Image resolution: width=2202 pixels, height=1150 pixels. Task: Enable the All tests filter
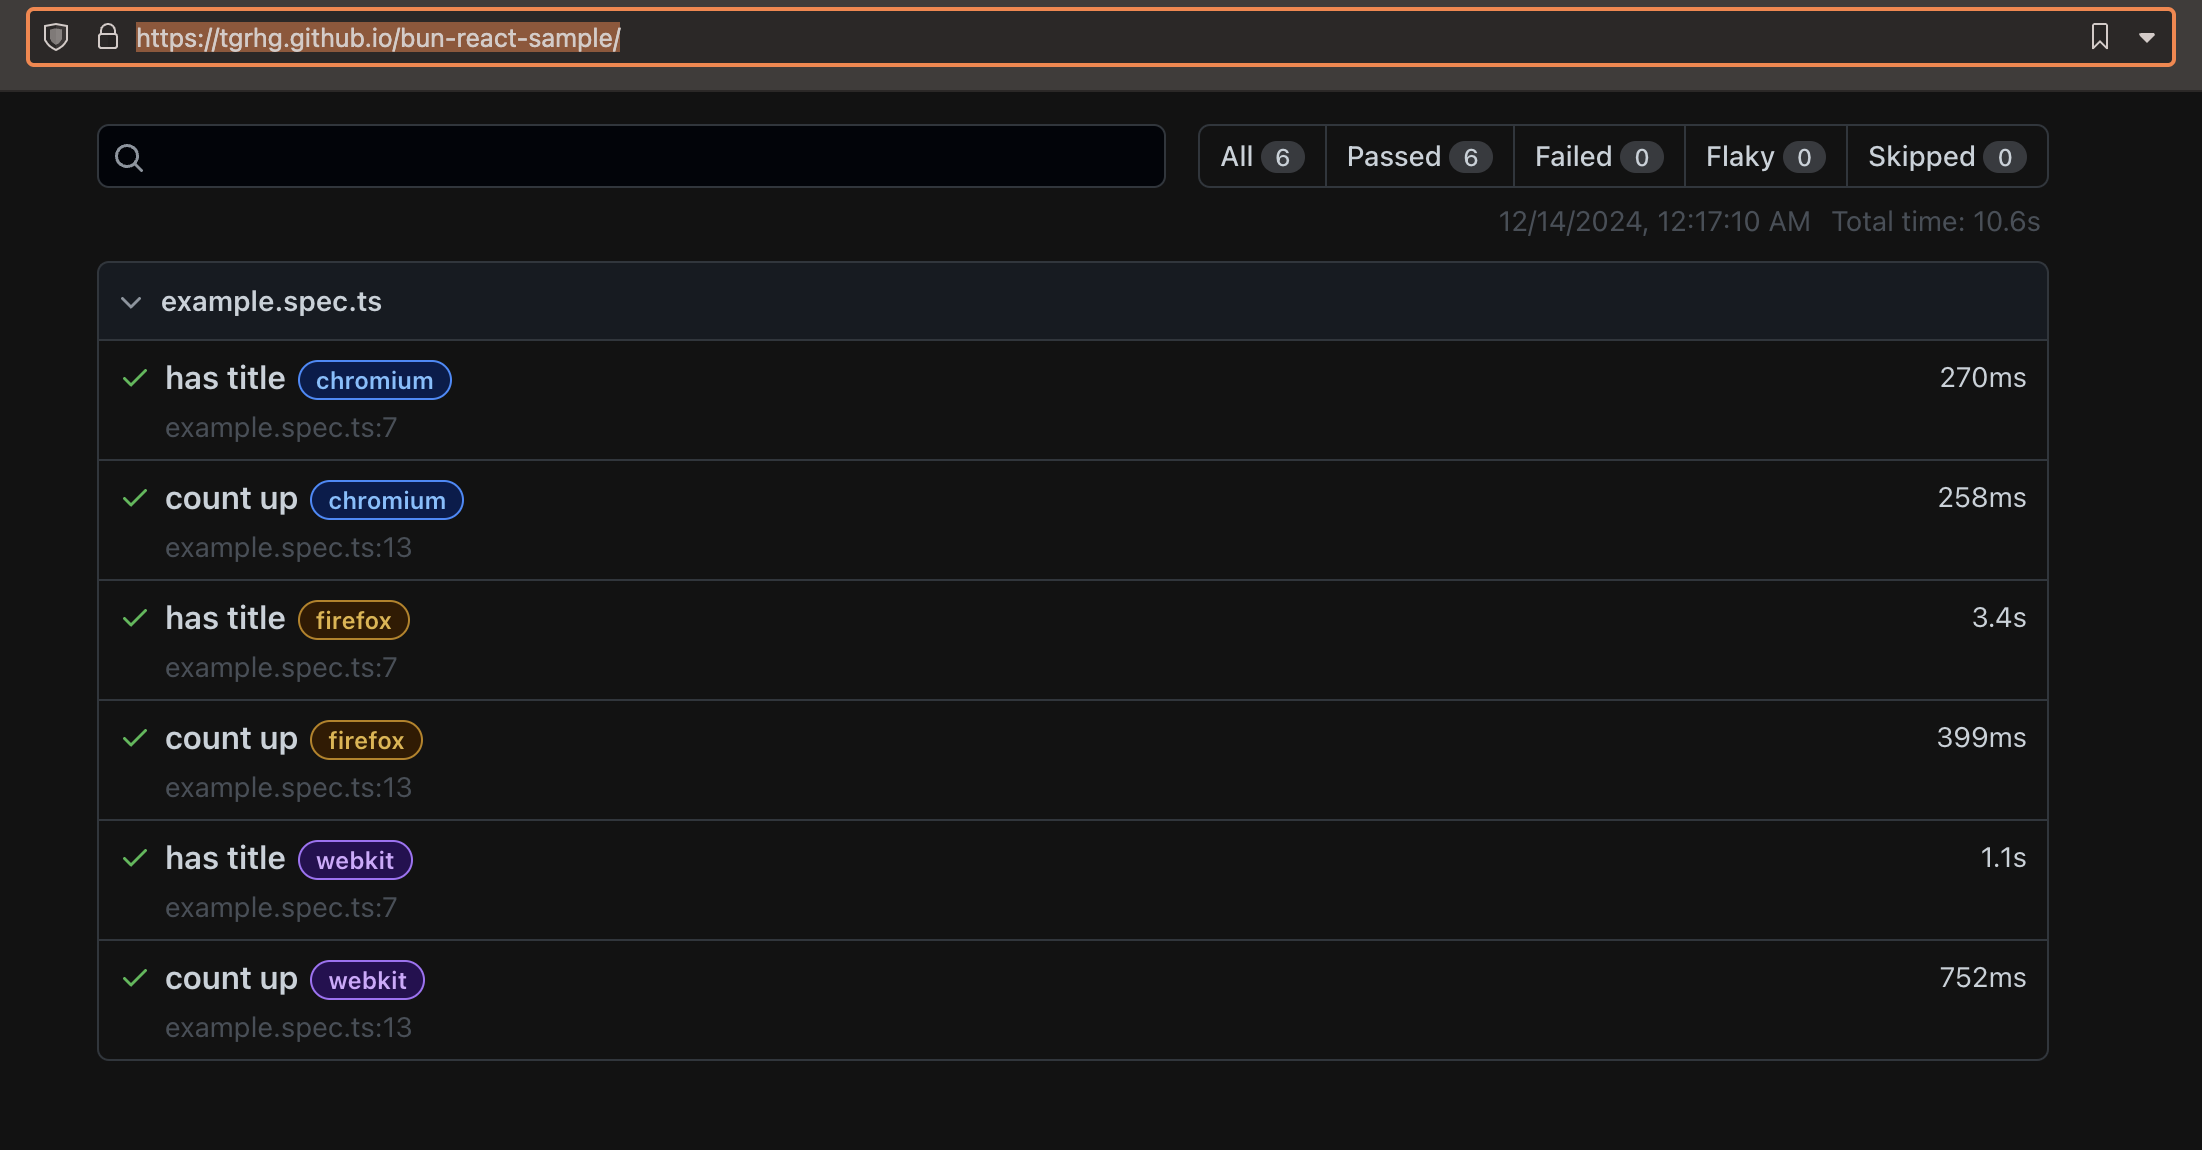(x=1259, y=156)
